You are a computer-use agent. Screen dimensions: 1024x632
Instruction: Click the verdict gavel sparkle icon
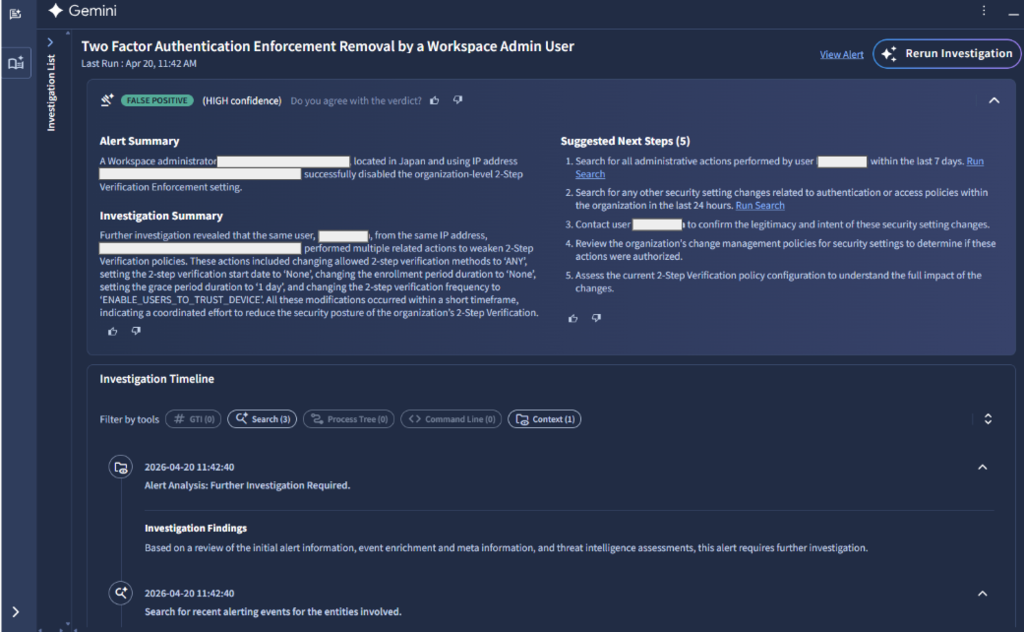[x=107, y=100]
